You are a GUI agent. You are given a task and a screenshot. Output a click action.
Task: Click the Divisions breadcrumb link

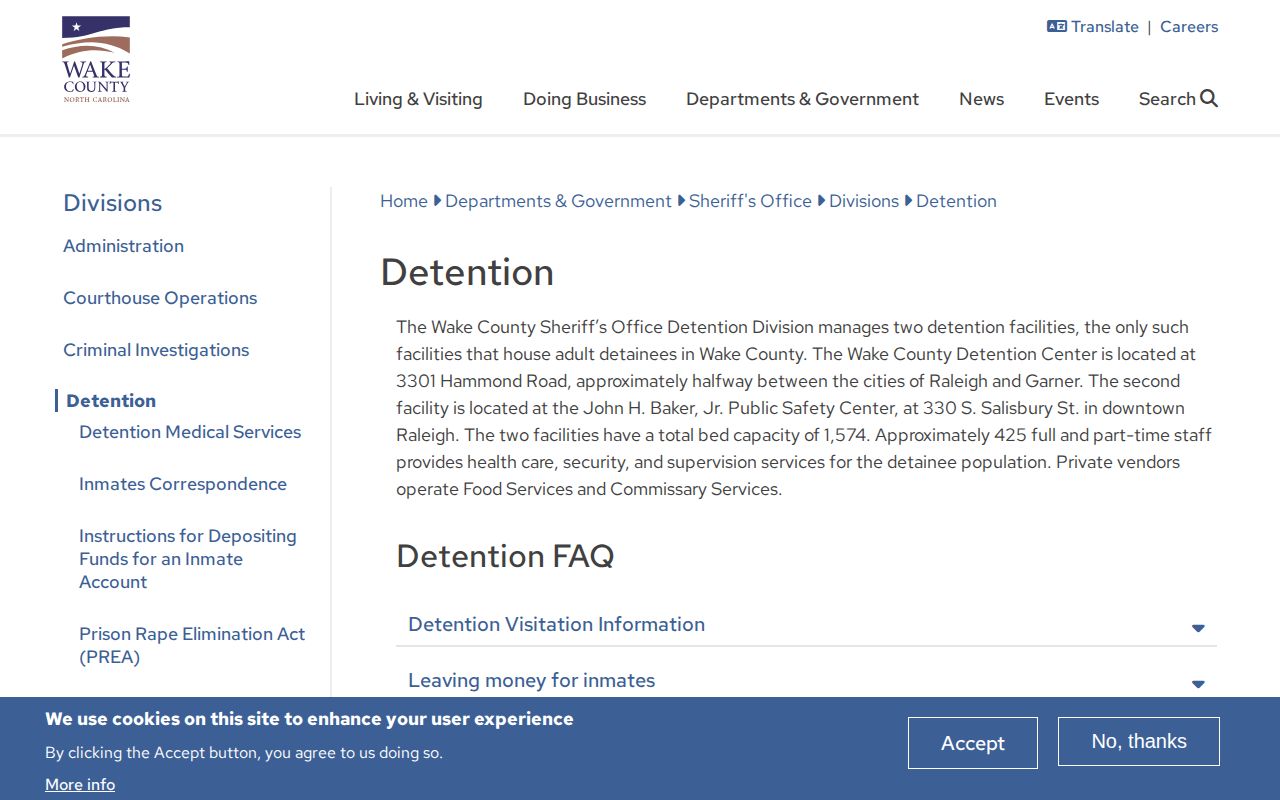pyautogui.click(x=864, y=201)
